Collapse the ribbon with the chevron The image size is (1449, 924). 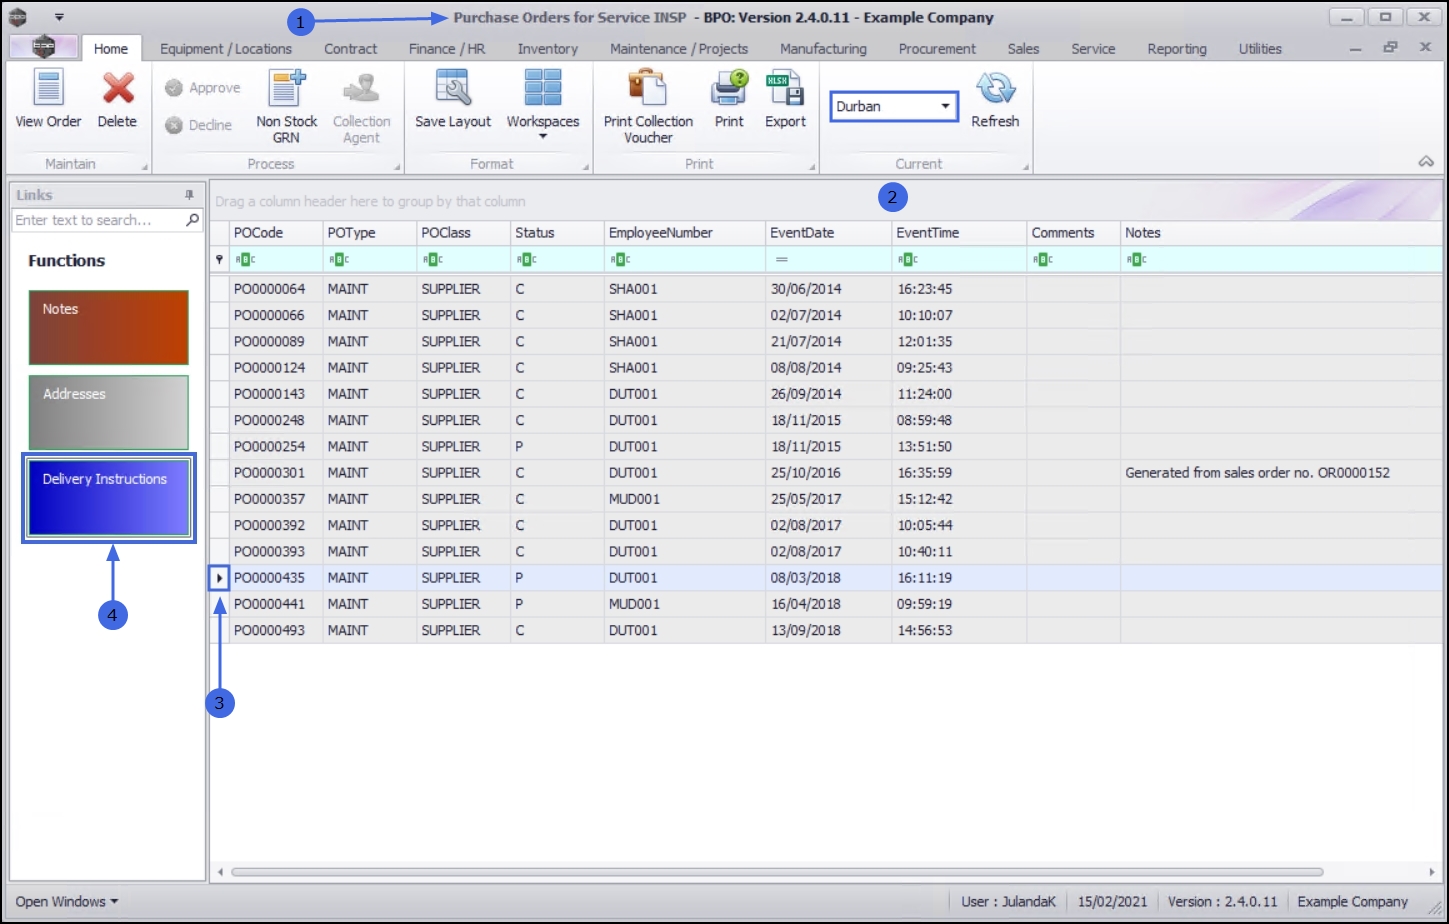pyautogui.click(x=1426, y=162)
